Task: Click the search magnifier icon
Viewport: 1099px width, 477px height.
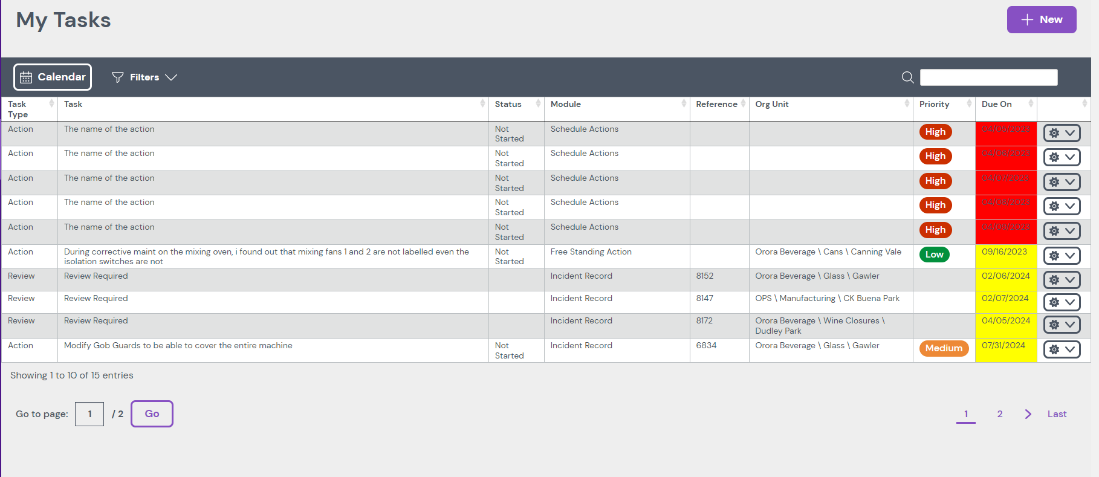Action: pyautogui.click(x=907, y=77)
